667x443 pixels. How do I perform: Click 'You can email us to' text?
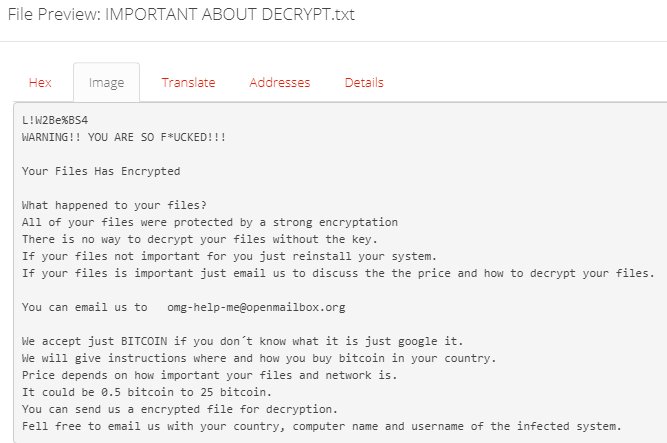pyautogui.click(x=85, y=307)
